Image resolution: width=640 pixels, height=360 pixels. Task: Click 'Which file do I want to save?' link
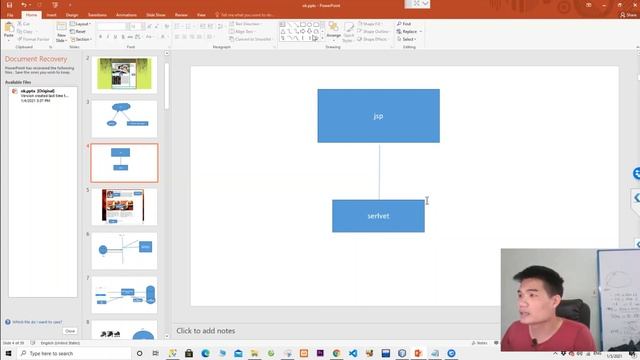coord(38,322)
